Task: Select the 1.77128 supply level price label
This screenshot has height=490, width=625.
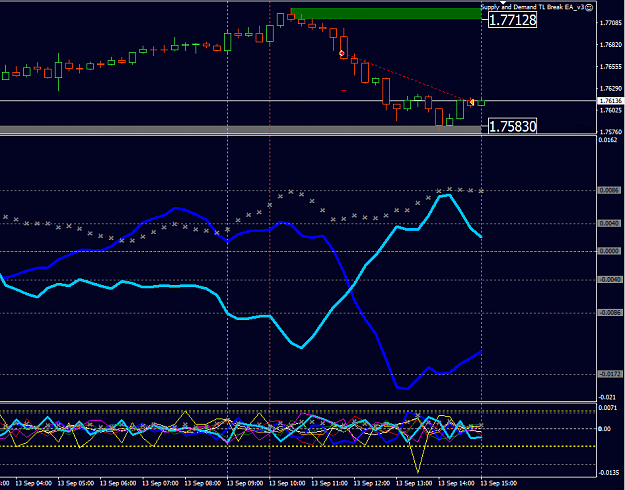Action: click(x=513, y=20)
